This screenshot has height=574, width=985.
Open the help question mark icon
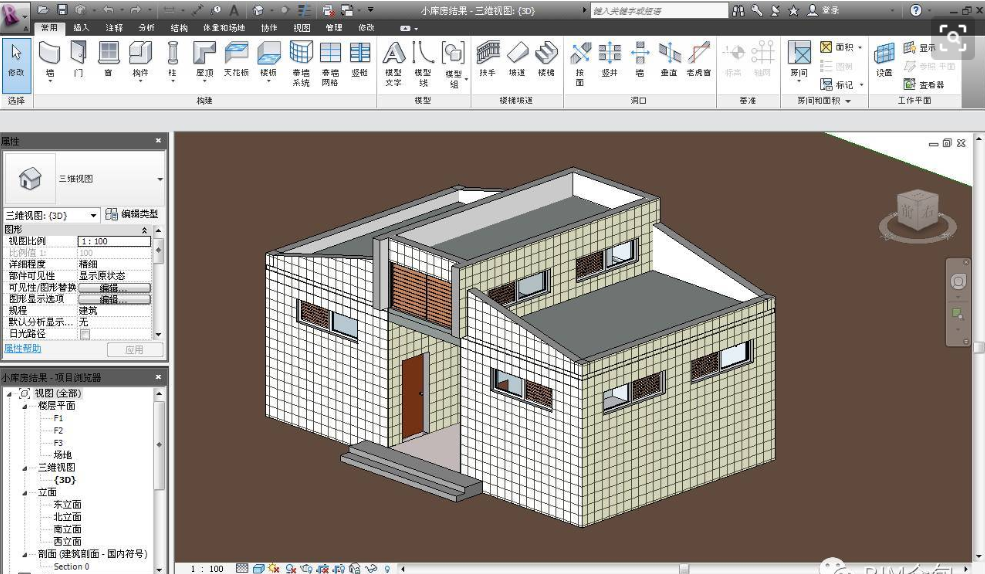[916, 10]
